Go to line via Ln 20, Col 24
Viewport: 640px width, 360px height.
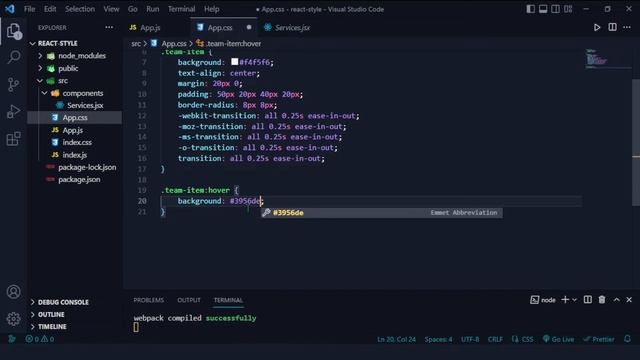[396, 339]
